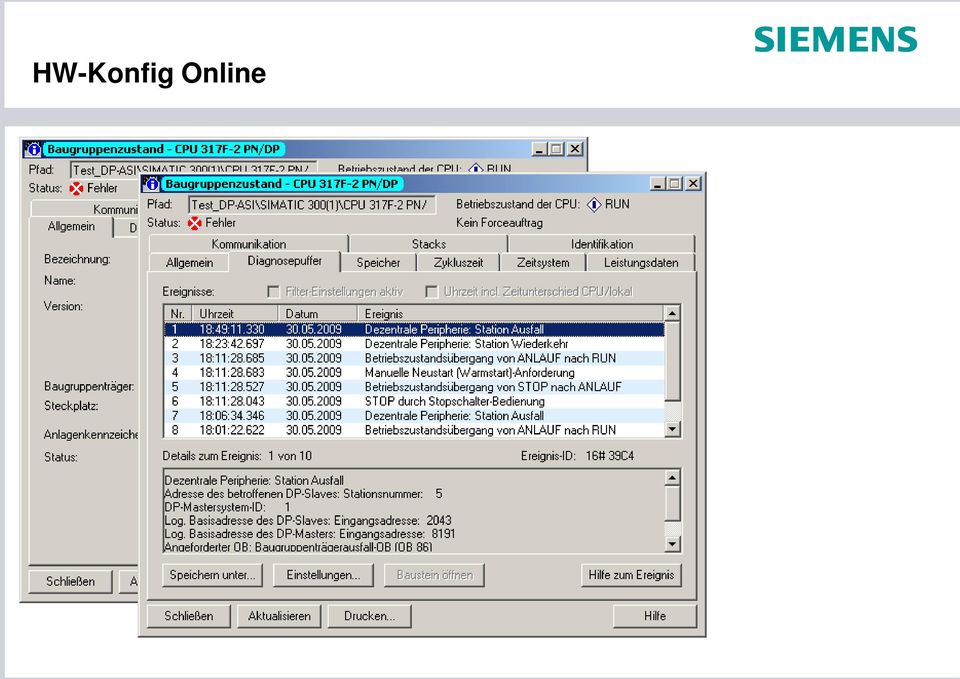Click the 'Details zum Ereignis: 1 von 10' label

click(237, 456)
